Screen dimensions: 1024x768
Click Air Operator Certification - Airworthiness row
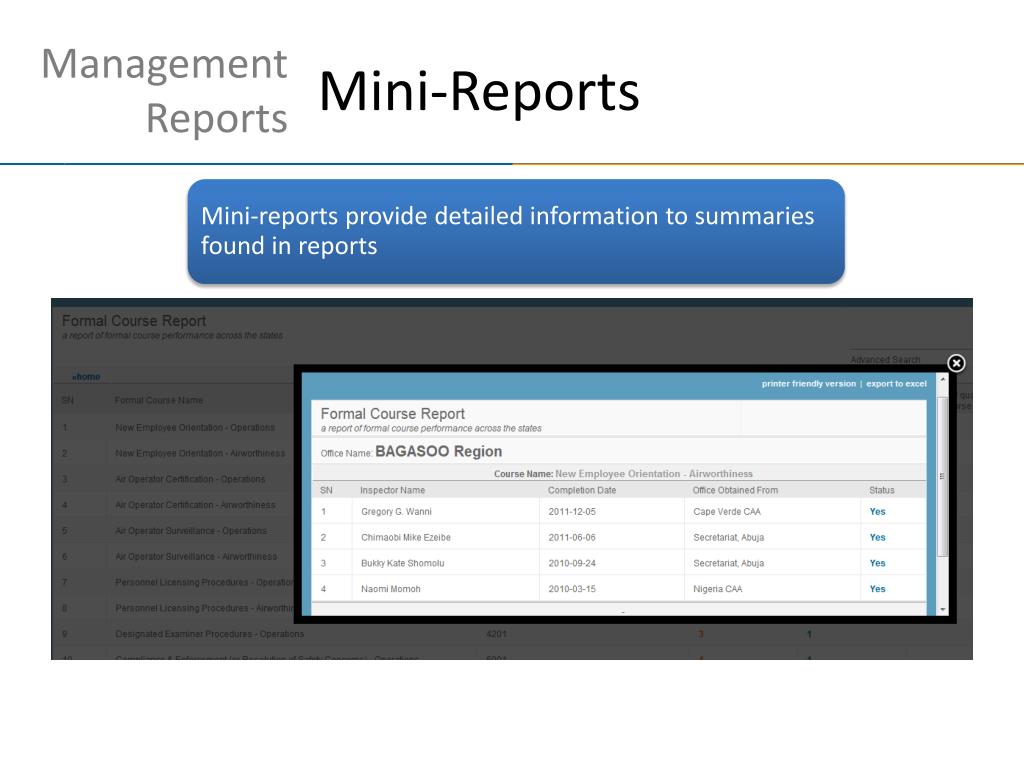pos(195,505)
